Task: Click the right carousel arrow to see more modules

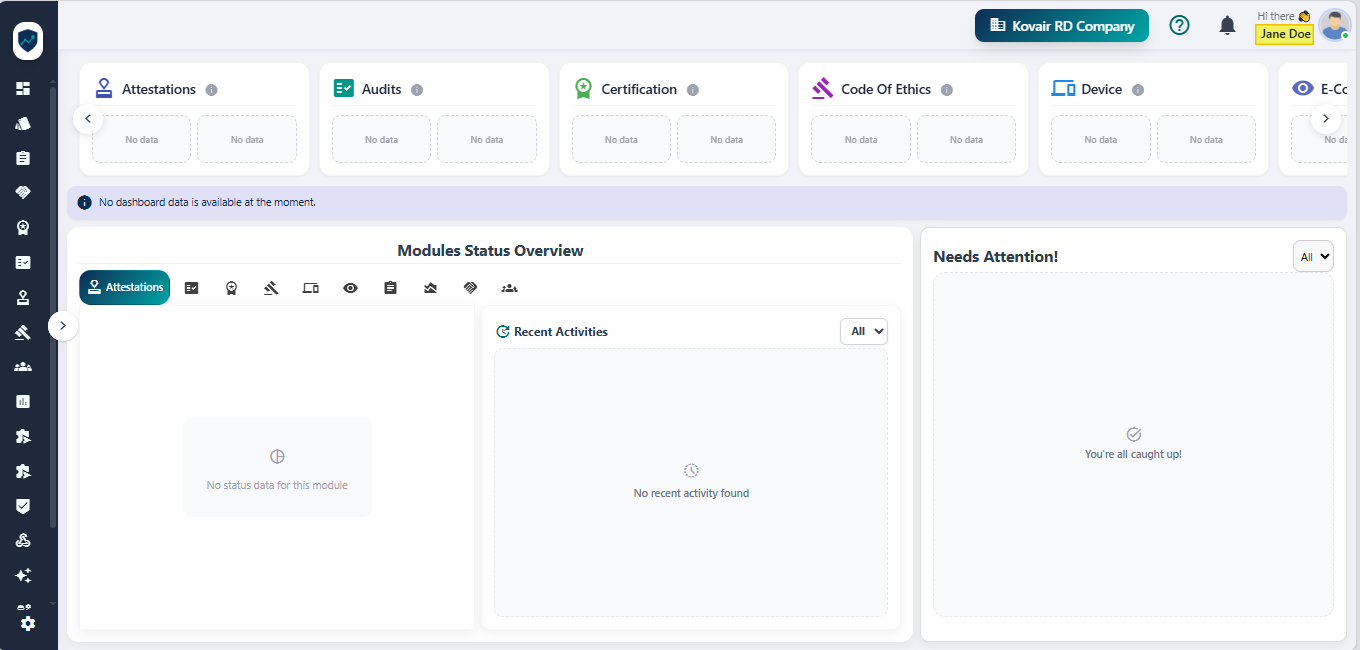Action: point(1326,118)
